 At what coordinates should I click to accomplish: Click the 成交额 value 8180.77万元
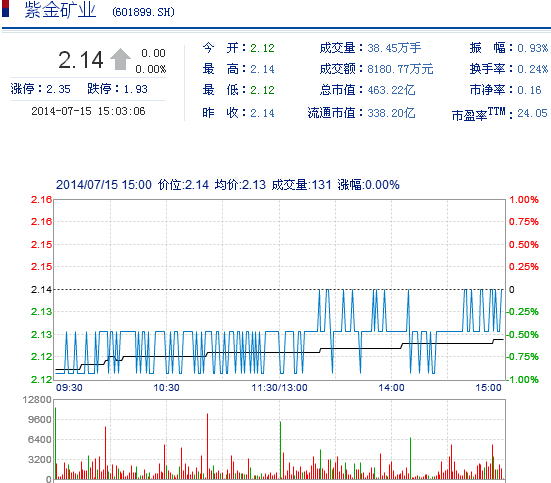[400, 69]
